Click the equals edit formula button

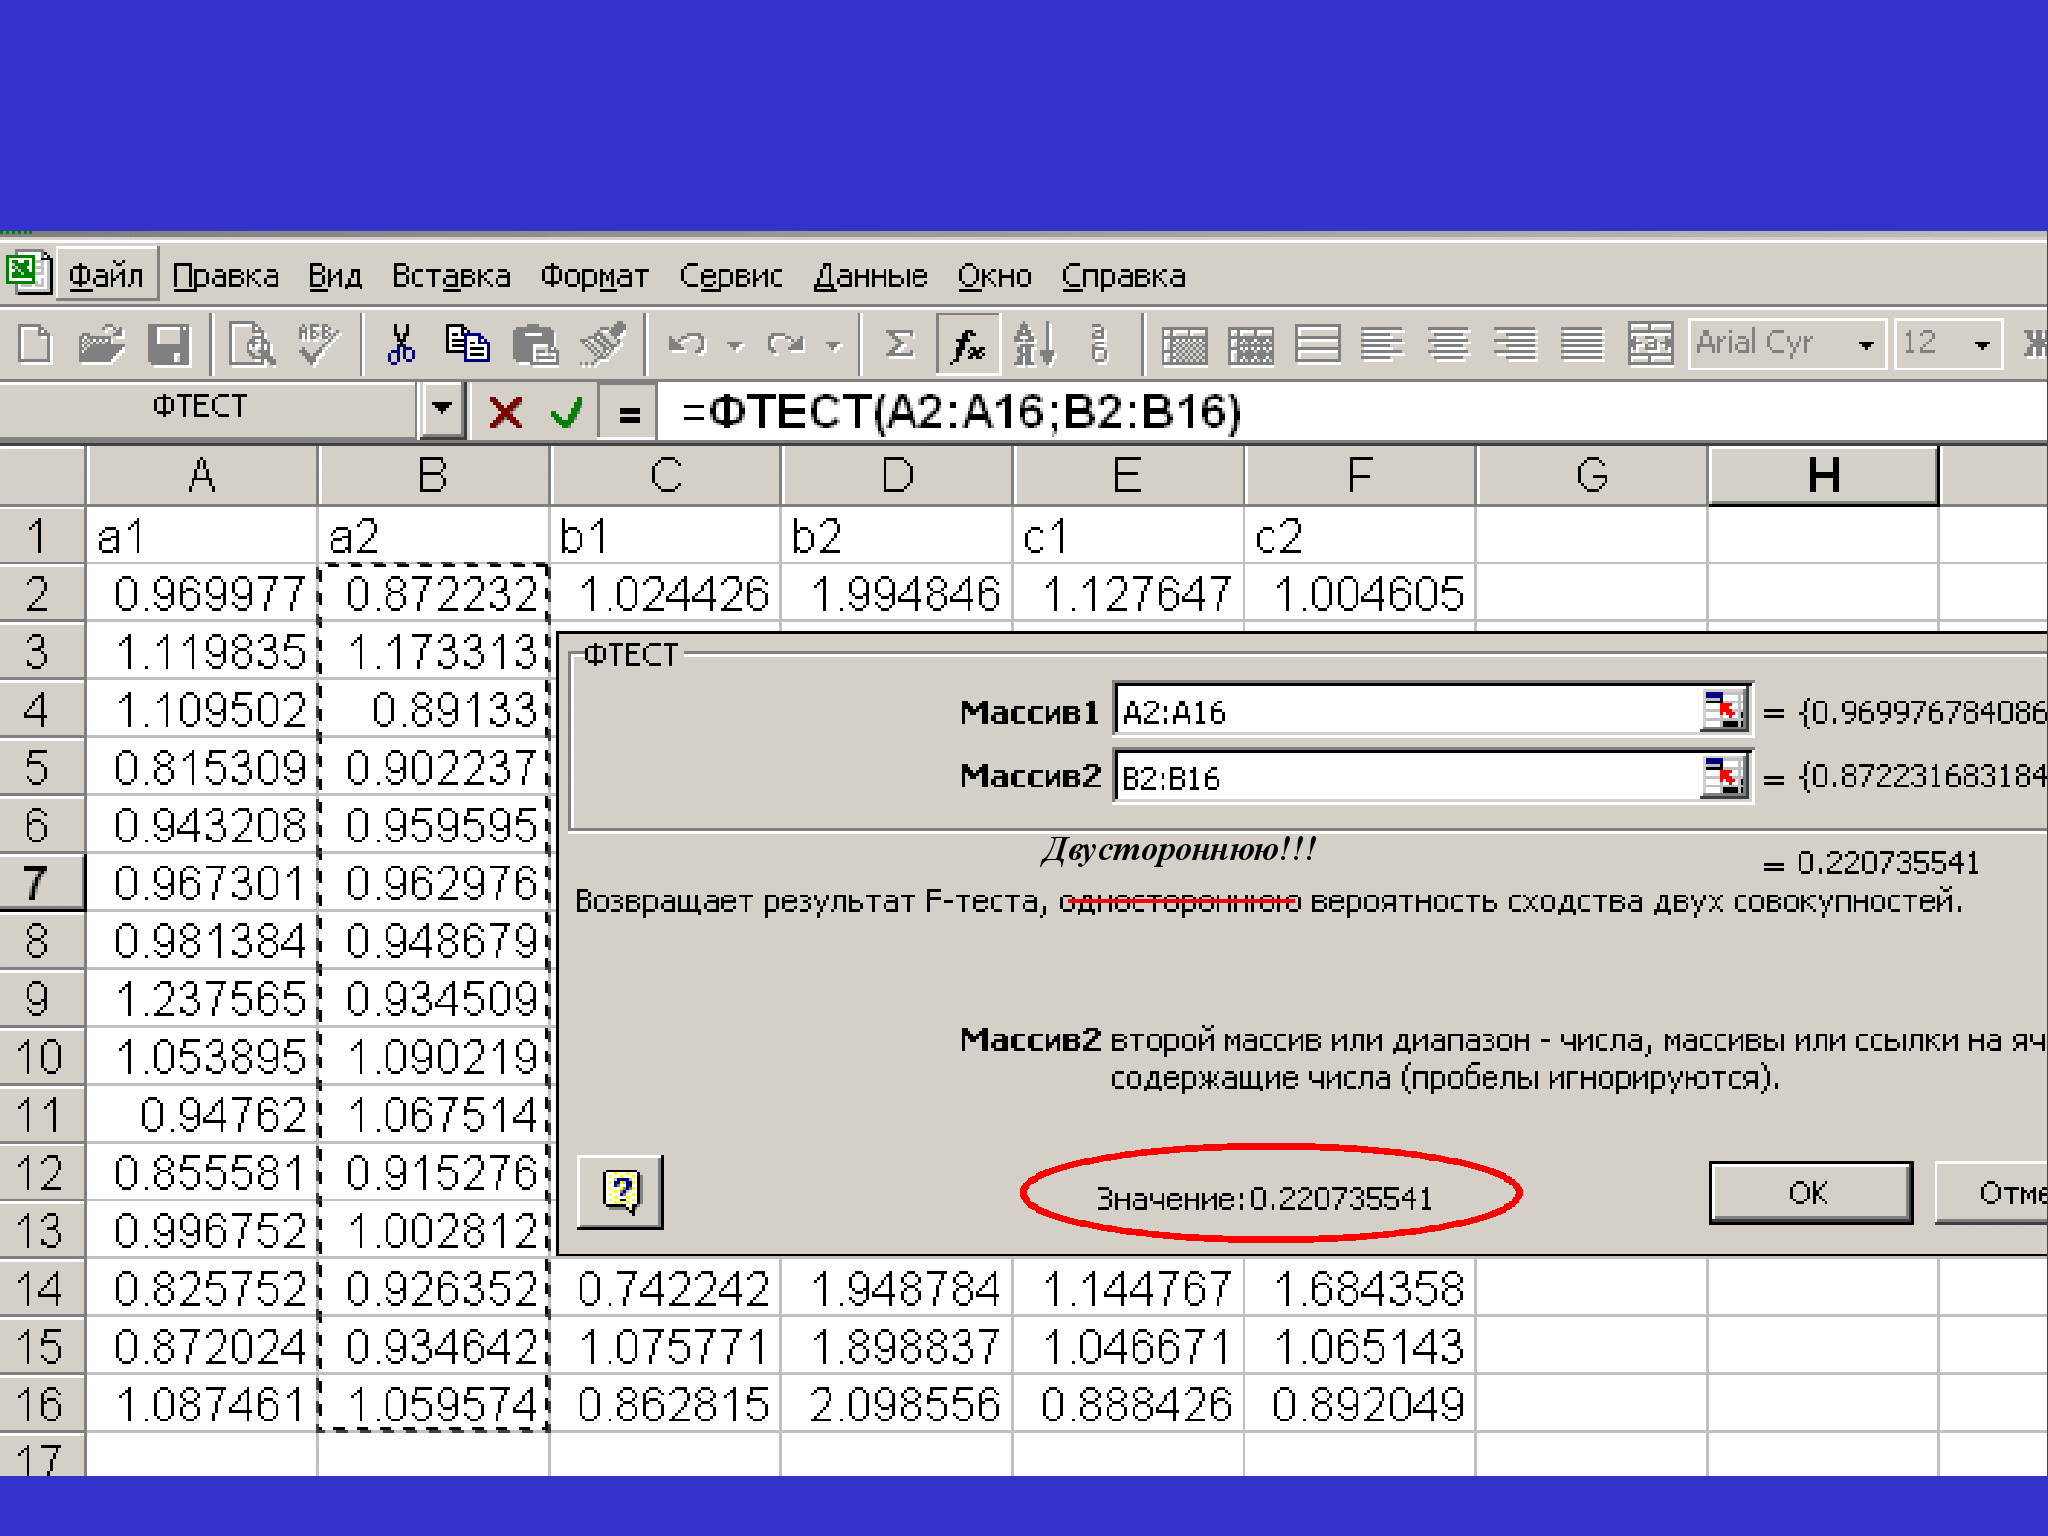(x=629, y=413)
